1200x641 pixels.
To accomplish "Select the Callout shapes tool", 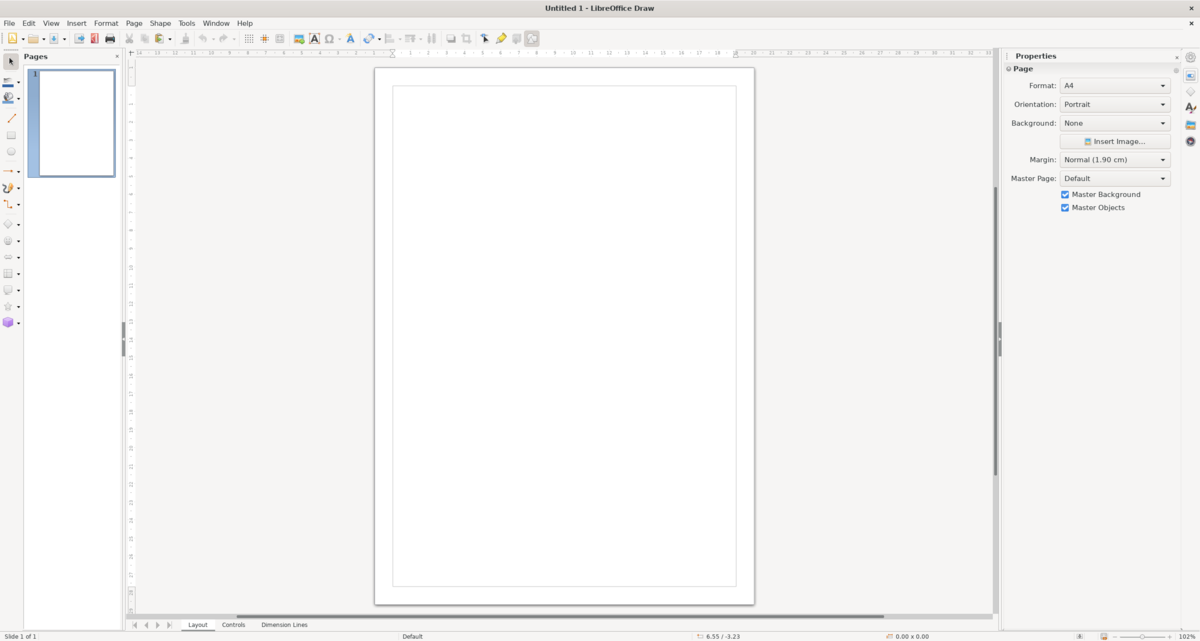I will point(8,290).
